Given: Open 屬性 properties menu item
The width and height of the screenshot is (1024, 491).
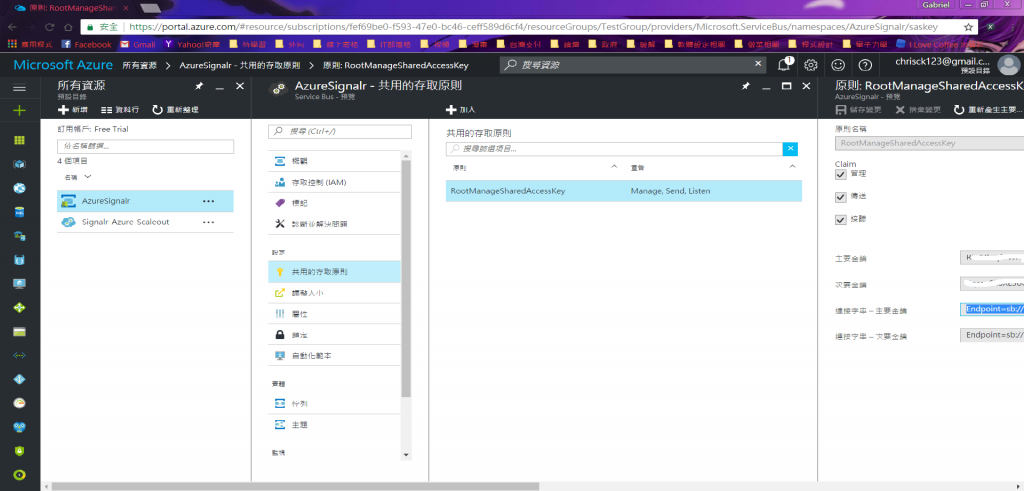Looking at the screenshot, I should tap(334, 314).
